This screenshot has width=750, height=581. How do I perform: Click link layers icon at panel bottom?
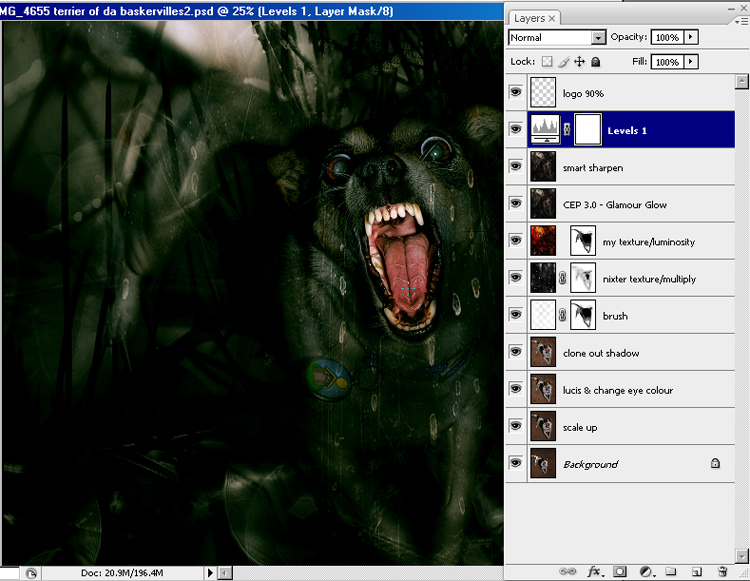(568, 571)
